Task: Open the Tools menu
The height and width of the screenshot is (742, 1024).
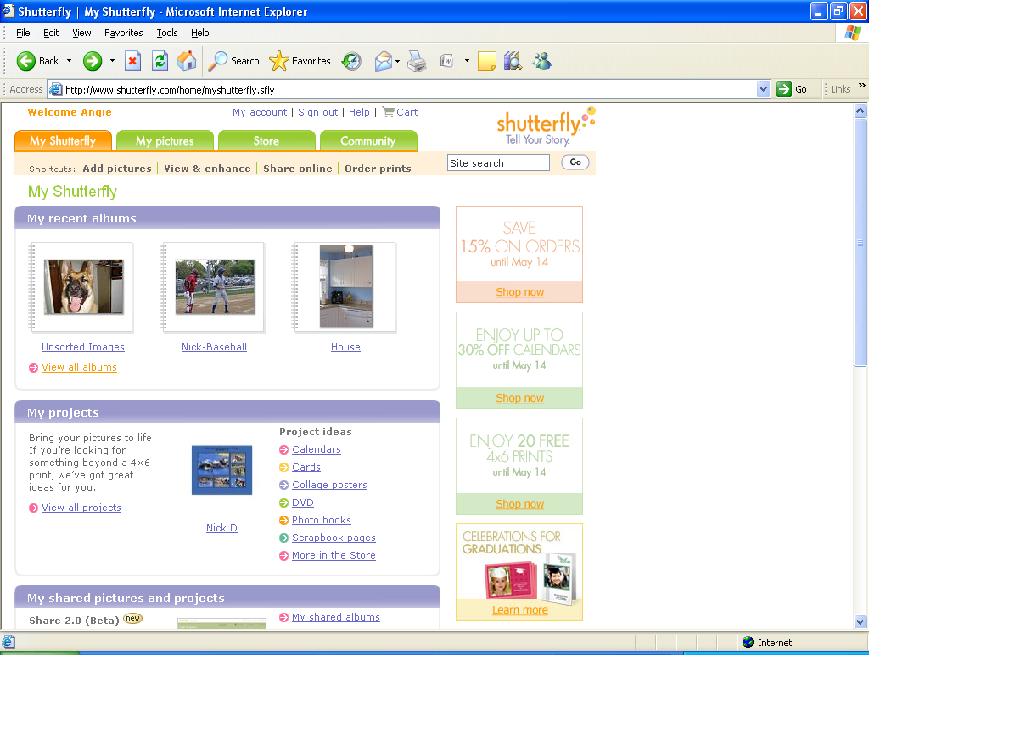Action: [x=166, y=33]
